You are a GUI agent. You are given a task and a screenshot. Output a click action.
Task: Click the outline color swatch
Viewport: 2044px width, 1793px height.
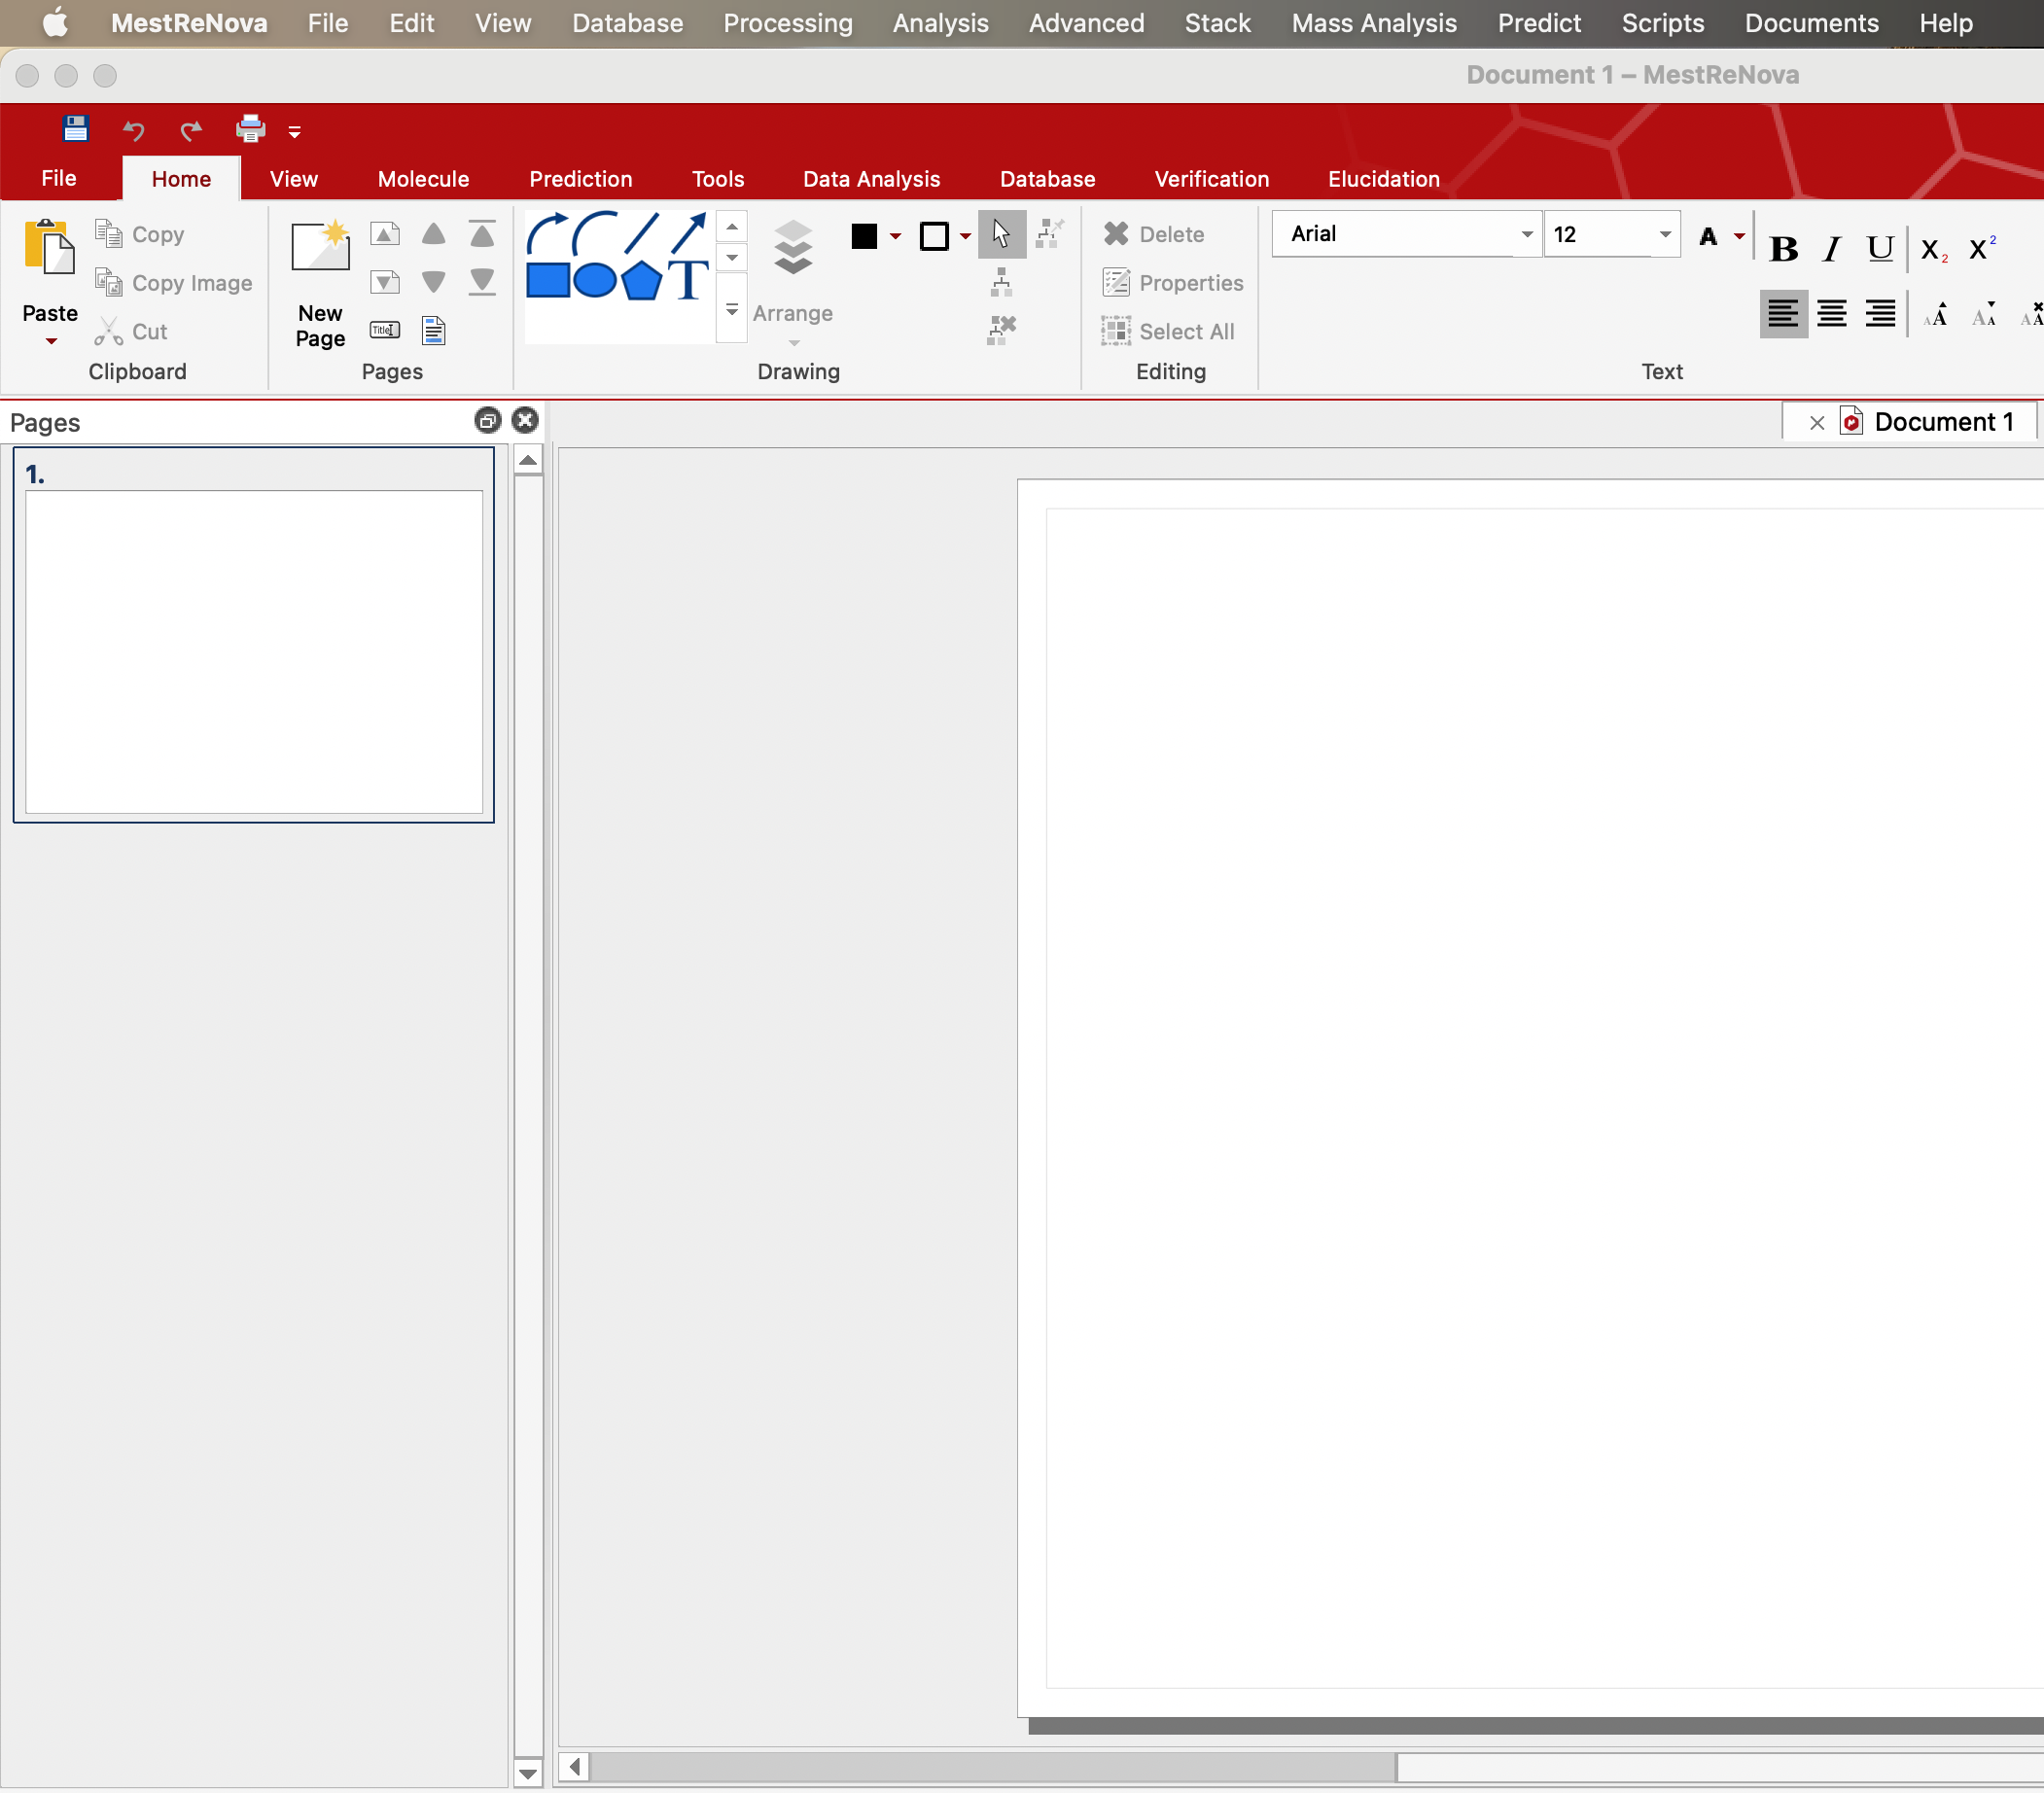(934, 236)
